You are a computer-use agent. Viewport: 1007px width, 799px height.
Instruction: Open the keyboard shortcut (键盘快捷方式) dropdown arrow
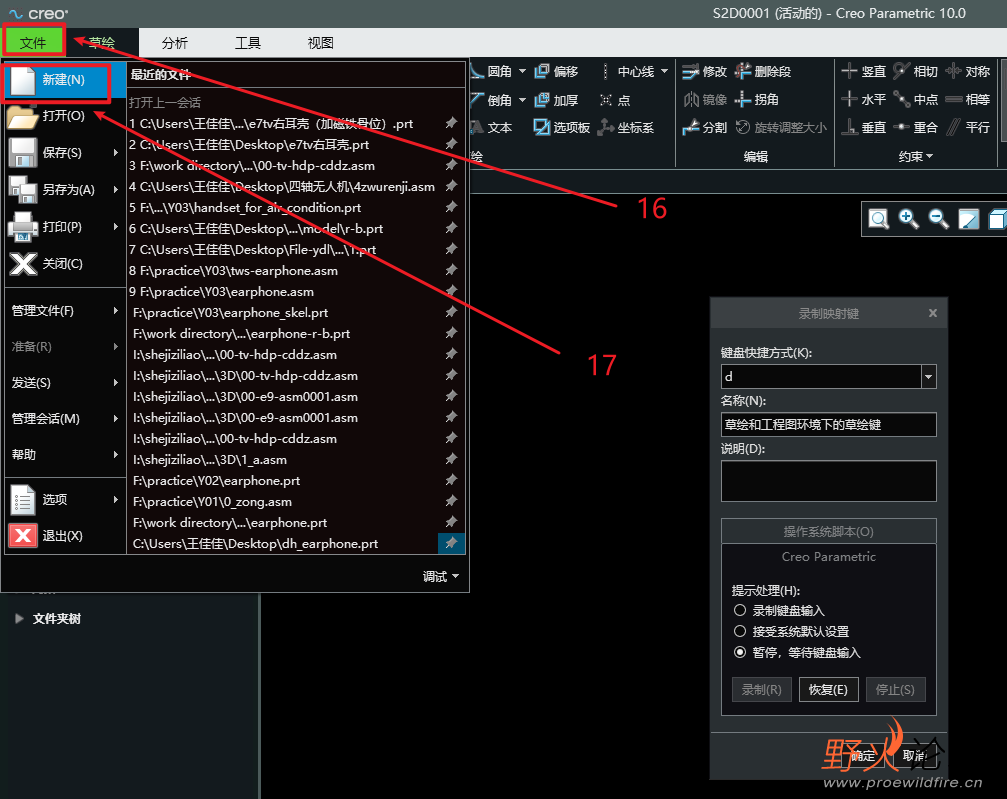[x=928, y=376]
